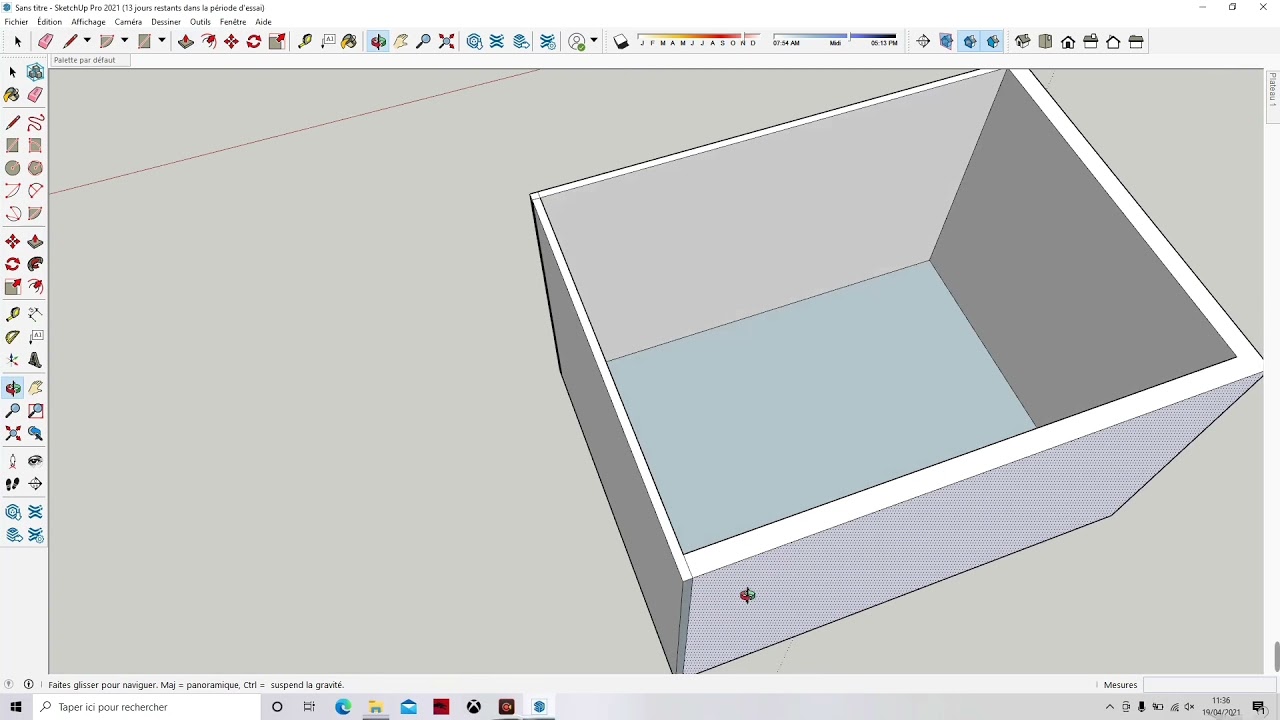Switch to the Back view
This screenshot has width=1280, height=720.
[1113, 41]
